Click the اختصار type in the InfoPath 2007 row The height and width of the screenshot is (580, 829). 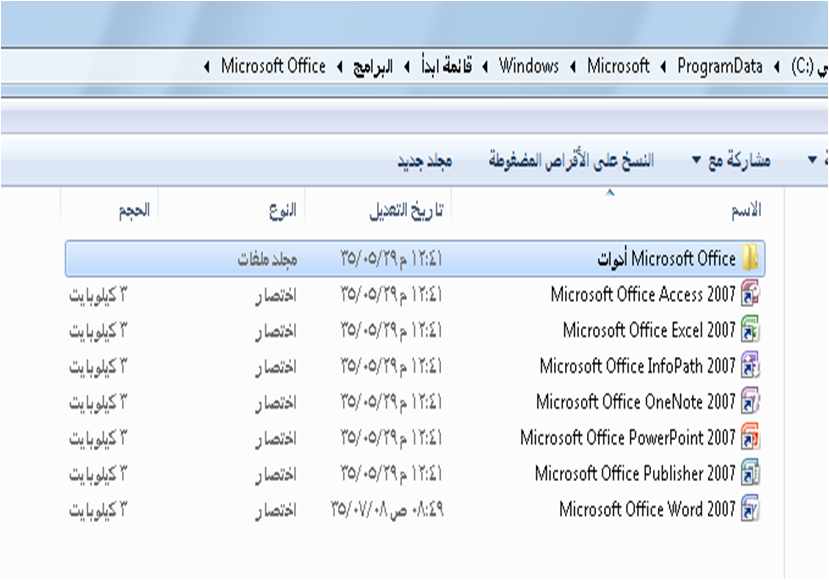tap(275, 367)
